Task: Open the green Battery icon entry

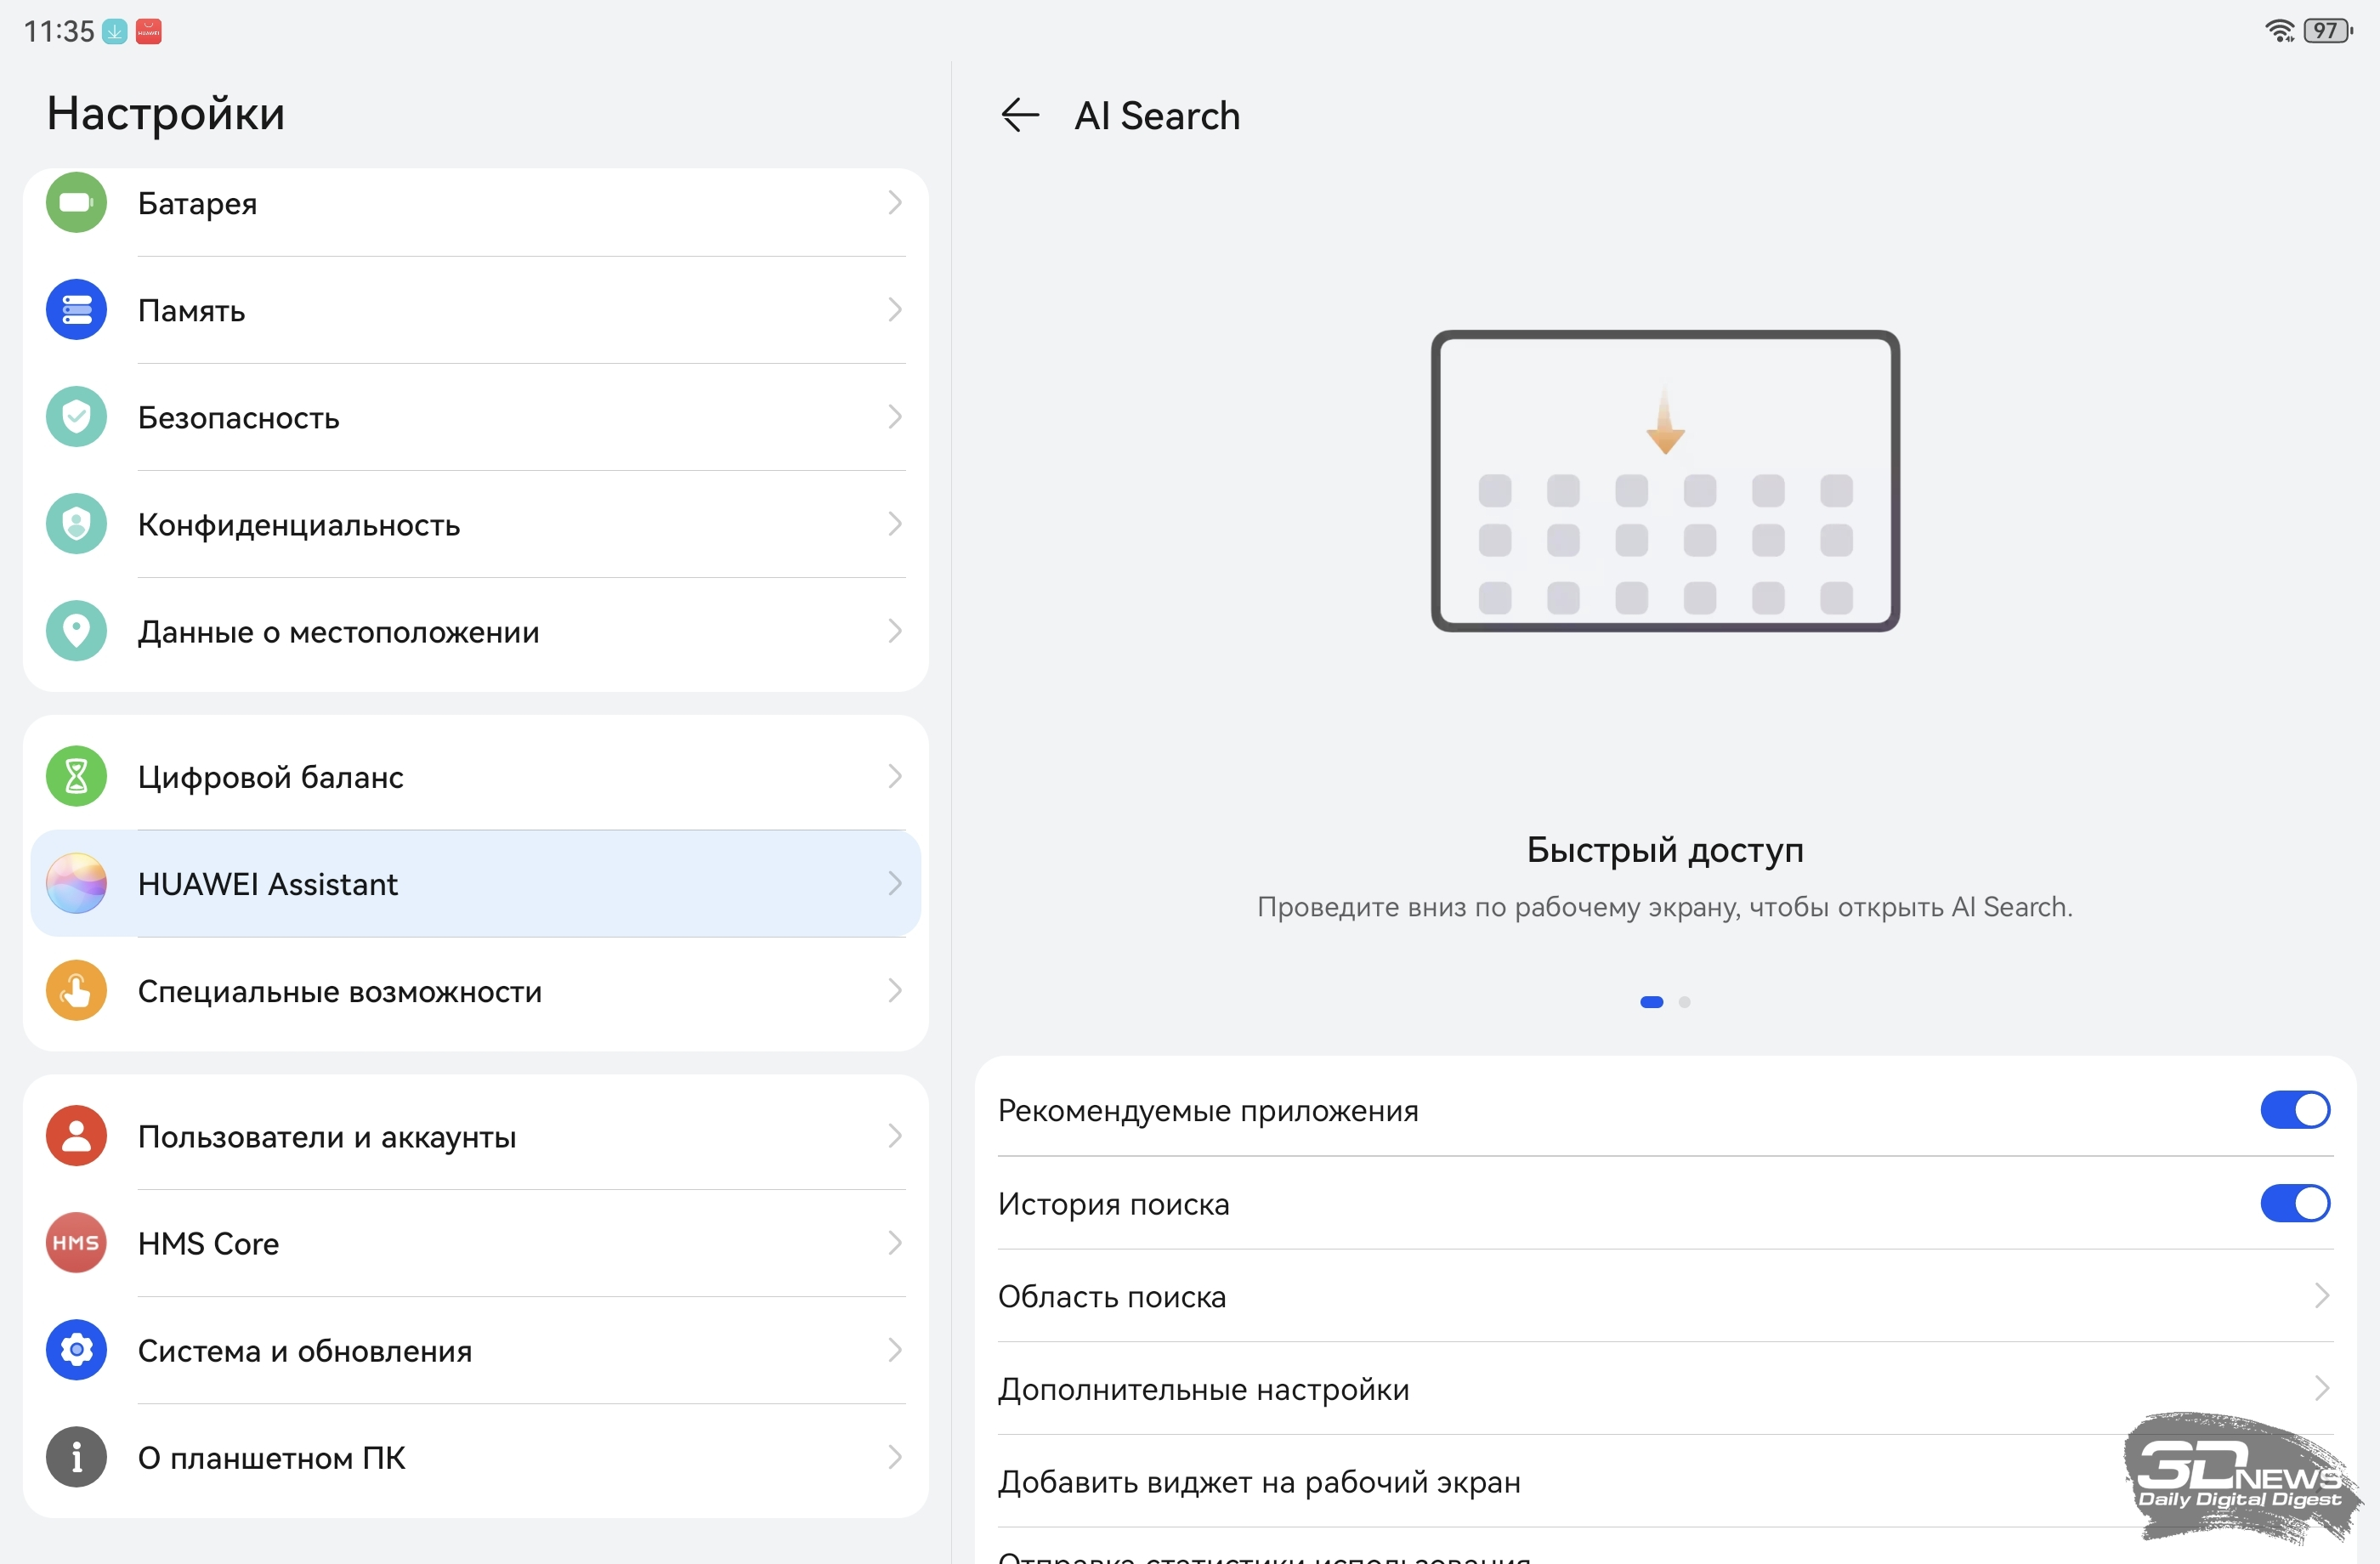Action: click(x=76, y=203)
